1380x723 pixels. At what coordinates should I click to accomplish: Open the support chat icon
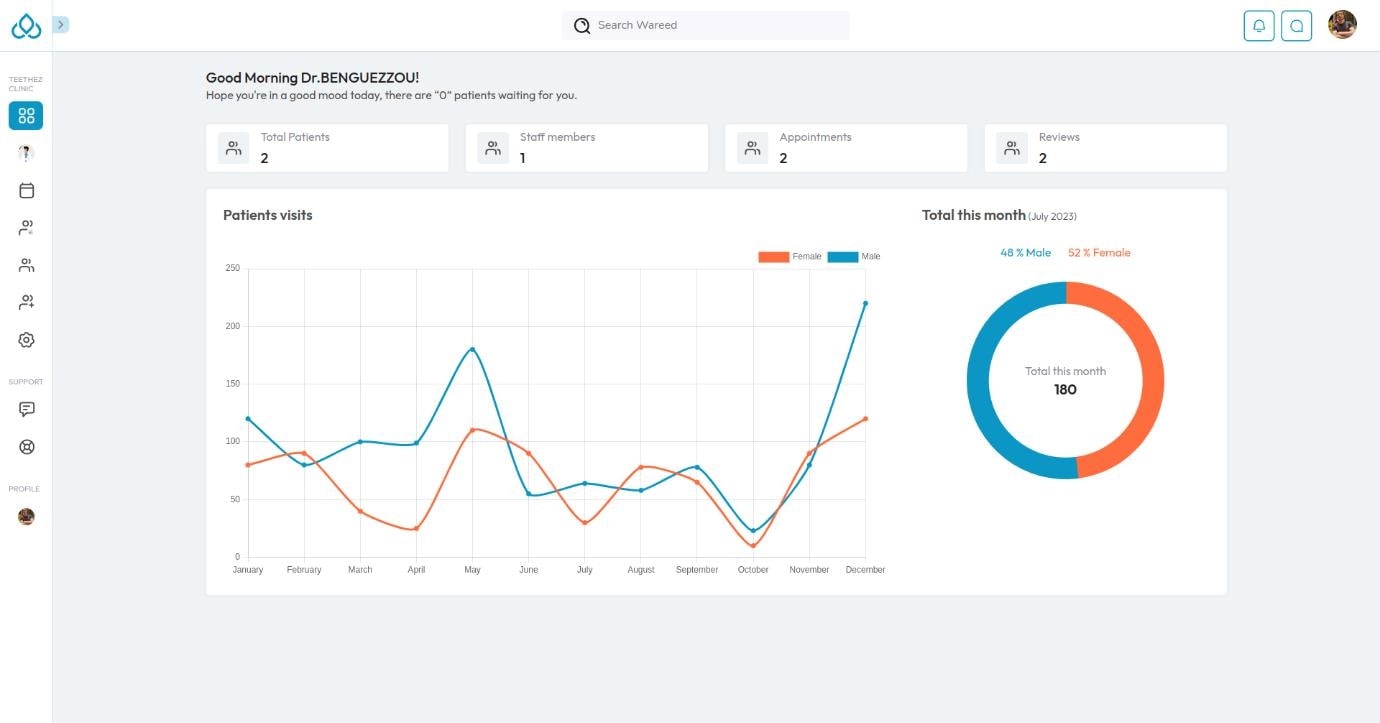pyautogui.click(x=25, y=408)
